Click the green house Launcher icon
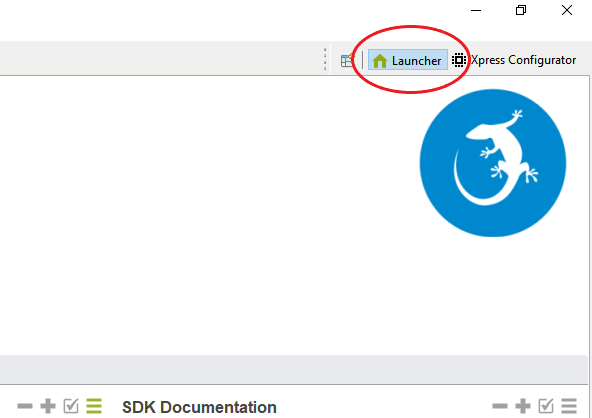 click(x=380, y=61)
